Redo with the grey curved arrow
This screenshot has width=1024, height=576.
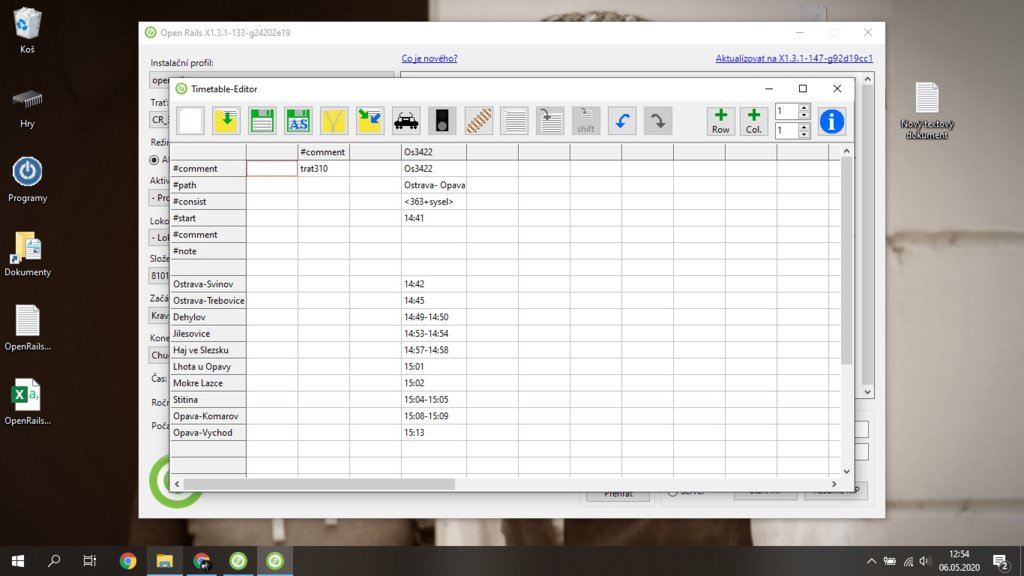coord(658,121)
